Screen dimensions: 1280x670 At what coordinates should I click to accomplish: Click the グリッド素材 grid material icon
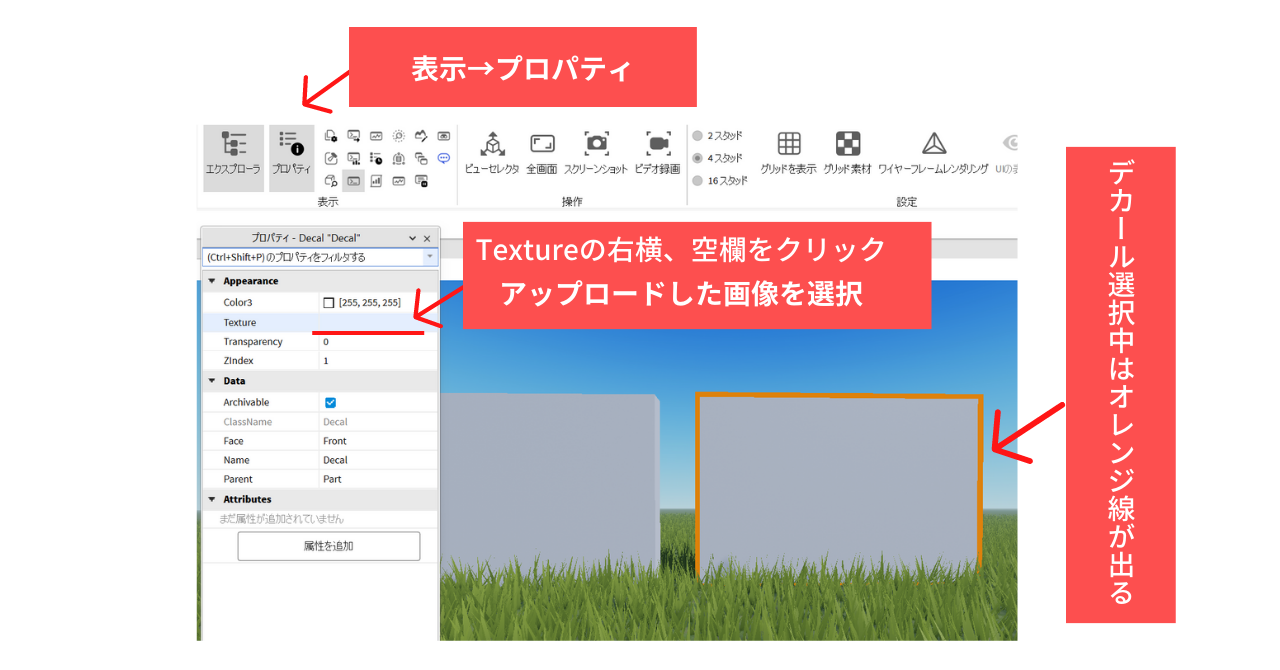click(848, 153)
